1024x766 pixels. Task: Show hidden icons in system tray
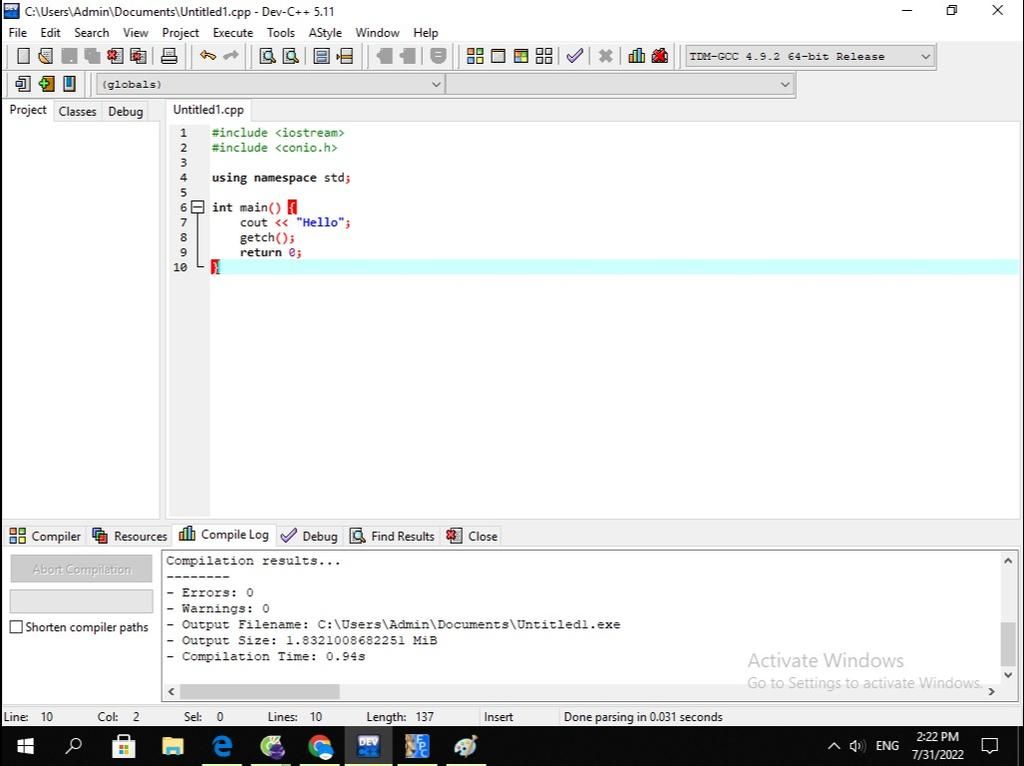(834, 746)
